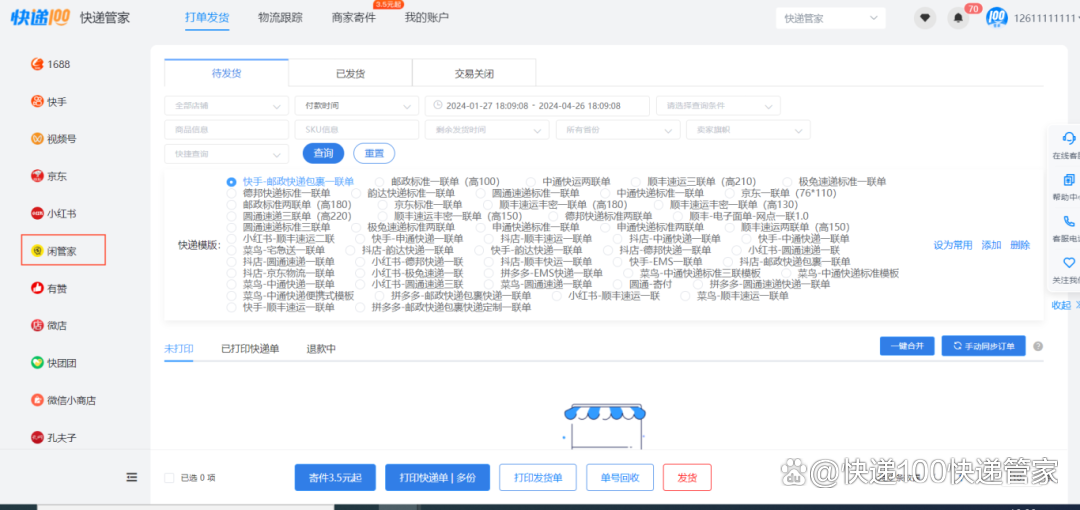Select 顺丰速运三联单 (高210) radio
The width and height of the screenshot is (1080, 510).
pos(636,182)
